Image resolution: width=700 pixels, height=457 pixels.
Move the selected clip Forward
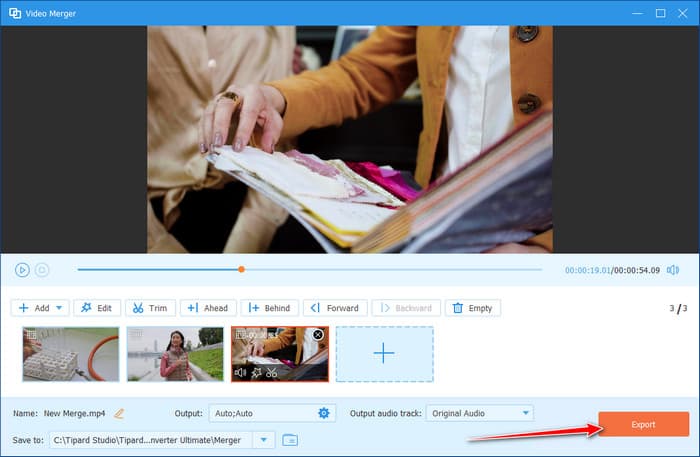click(x=335, y=308)
